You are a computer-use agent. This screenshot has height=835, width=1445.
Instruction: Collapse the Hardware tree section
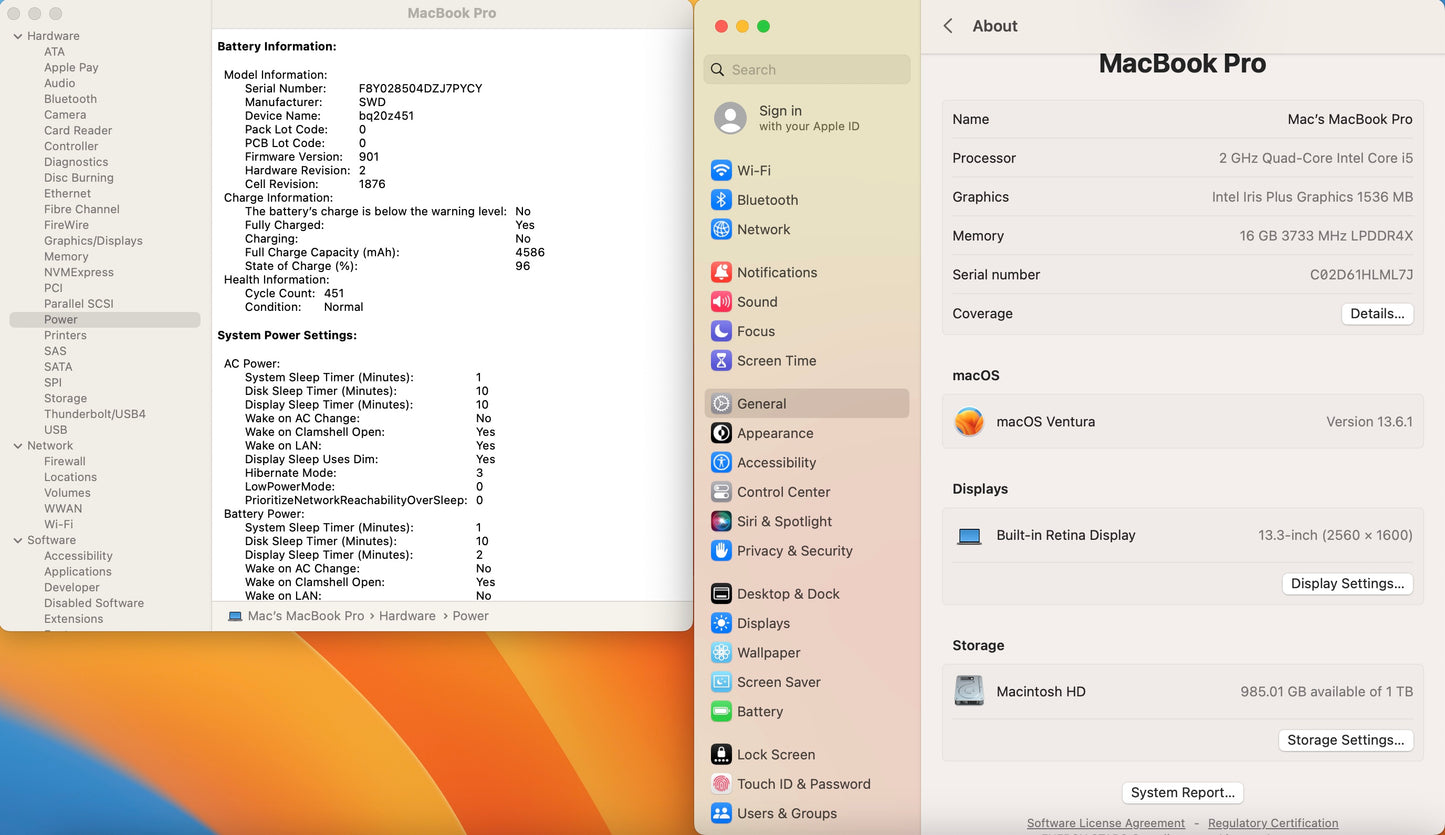click(18, 36)
